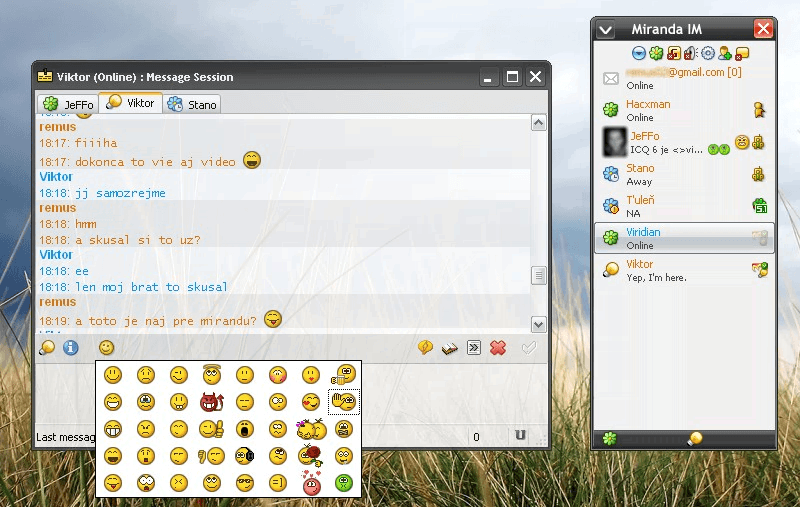
Task: Switch to the Viktor chat tab
Action: (131, 103)
